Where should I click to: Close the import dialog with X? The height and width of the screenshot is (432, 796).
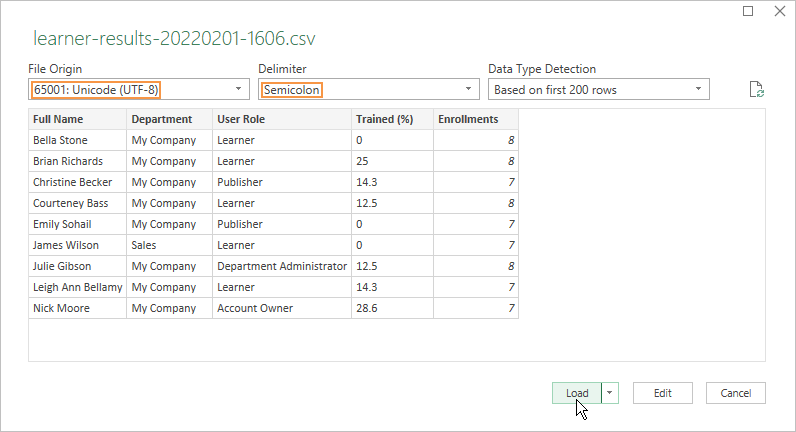(780, 11)
